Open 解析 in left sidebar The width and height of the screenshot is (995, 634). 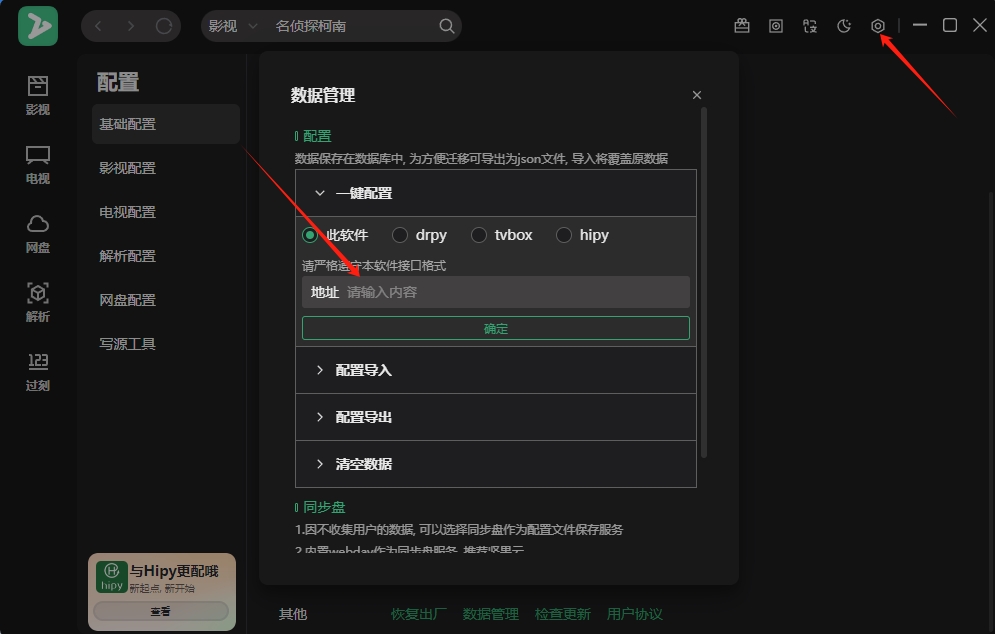pyautogui.click(x=37, y=303)
